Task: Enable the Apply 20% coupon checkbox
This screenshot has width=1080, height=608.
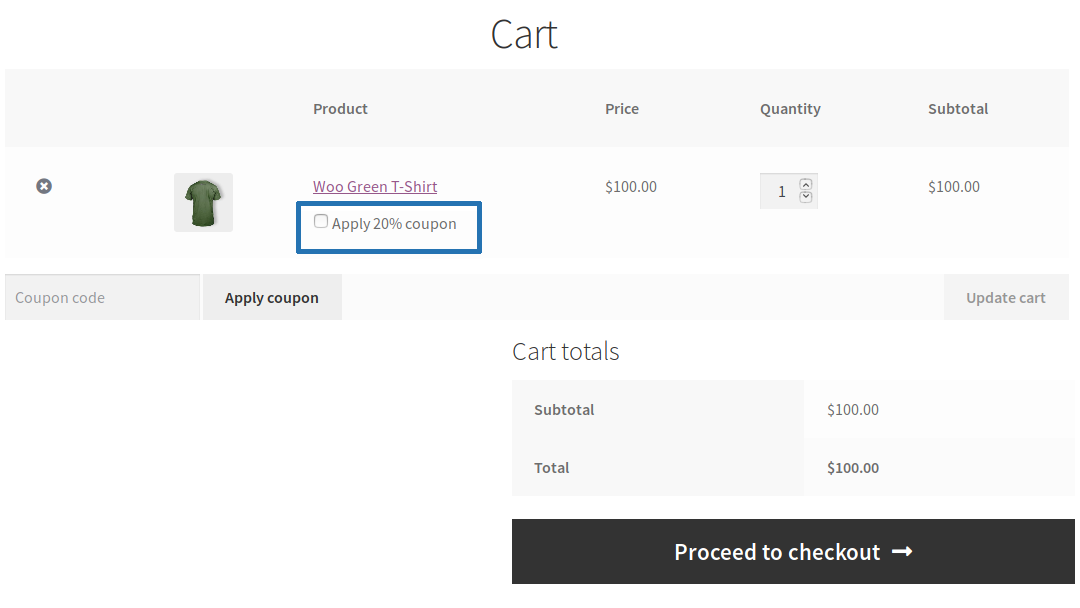Action: (x=320, y=220)
